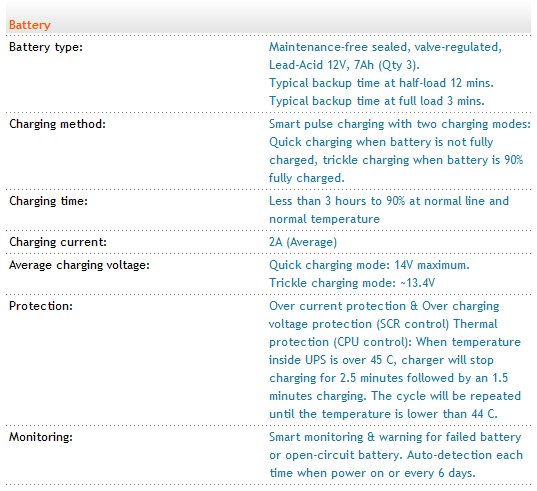The image size is (537, 491).
Task: Click the Smart monitoring & warning text
Action: coord(395,437)
